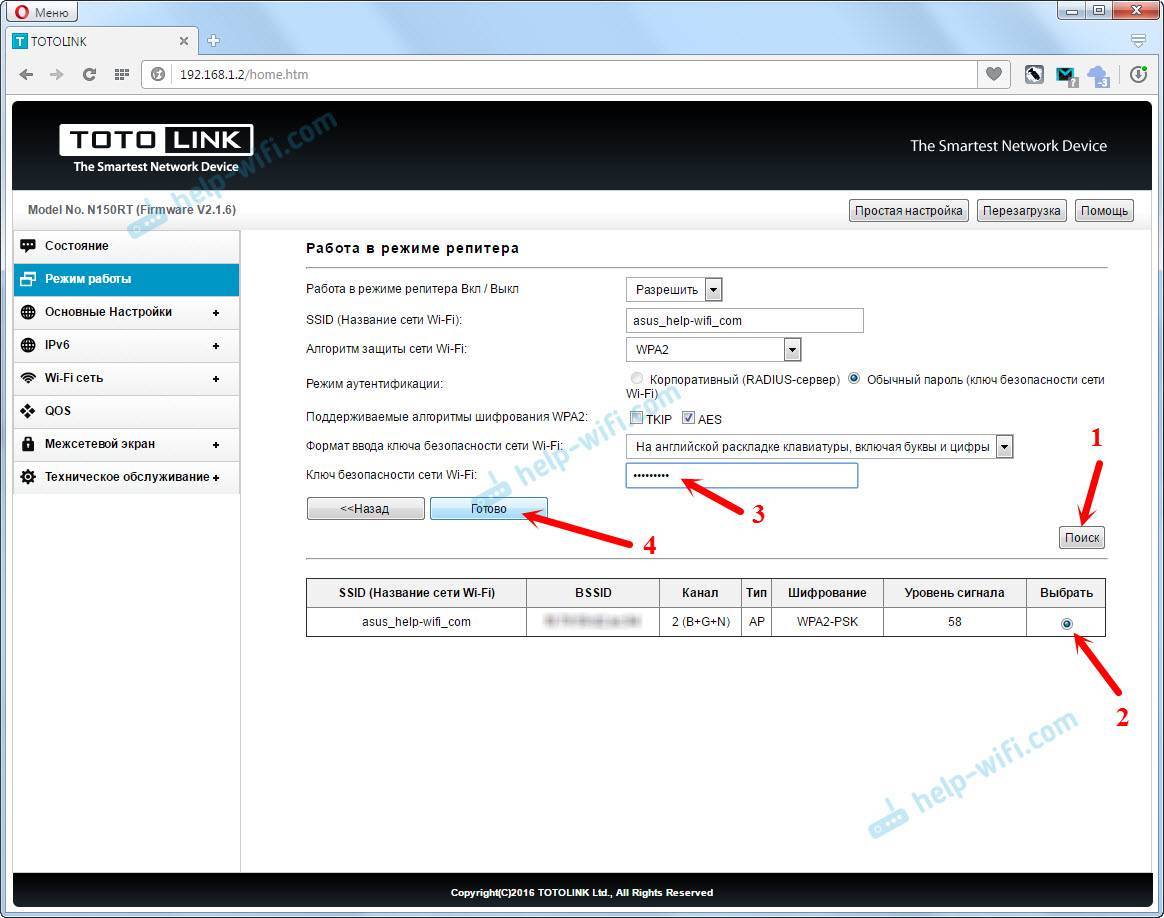Open the pen extension icon in toolbar
Screen dimensions: 1164x918
click(1034, 74)
